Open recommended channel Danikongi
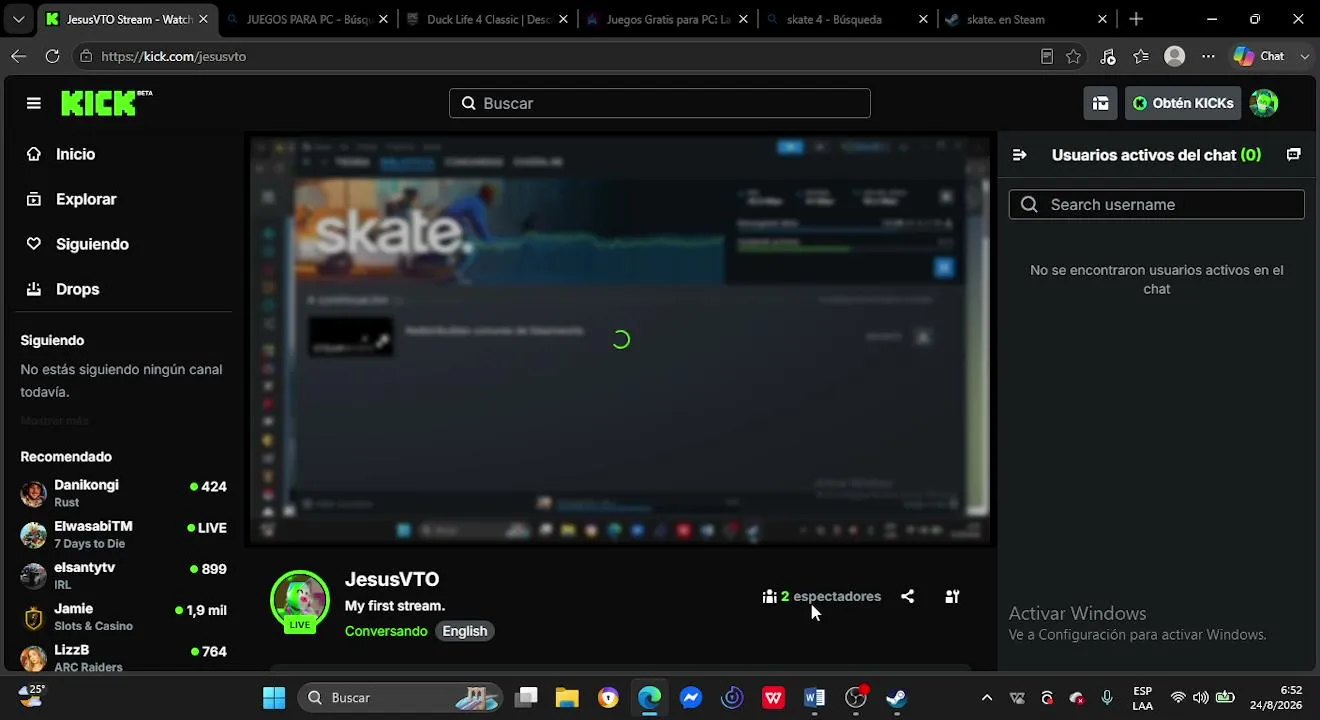Viewport: 1320px width, 720px height. (123, 493)
